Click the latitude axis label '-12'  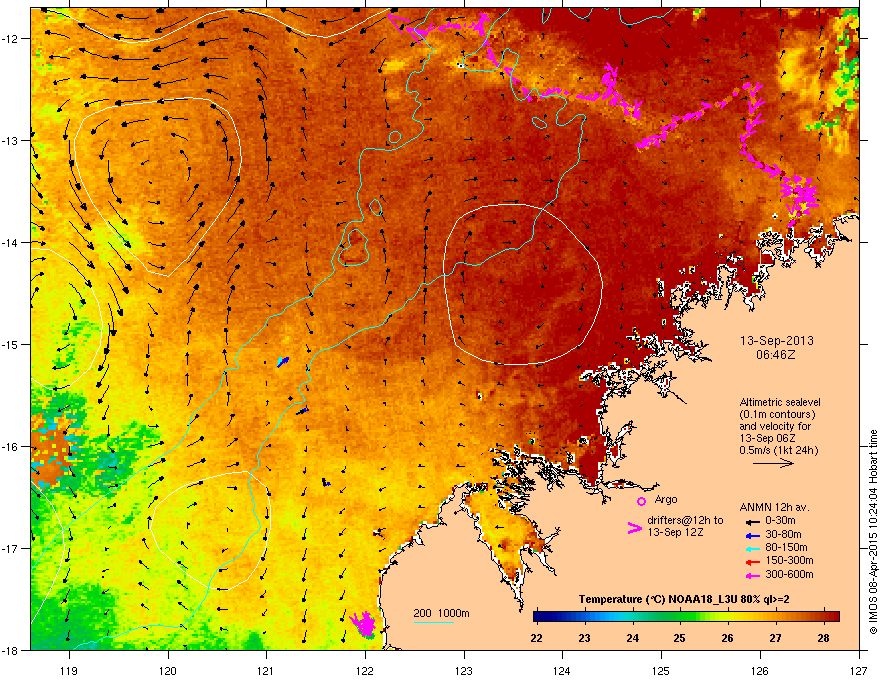pos(10,38)
